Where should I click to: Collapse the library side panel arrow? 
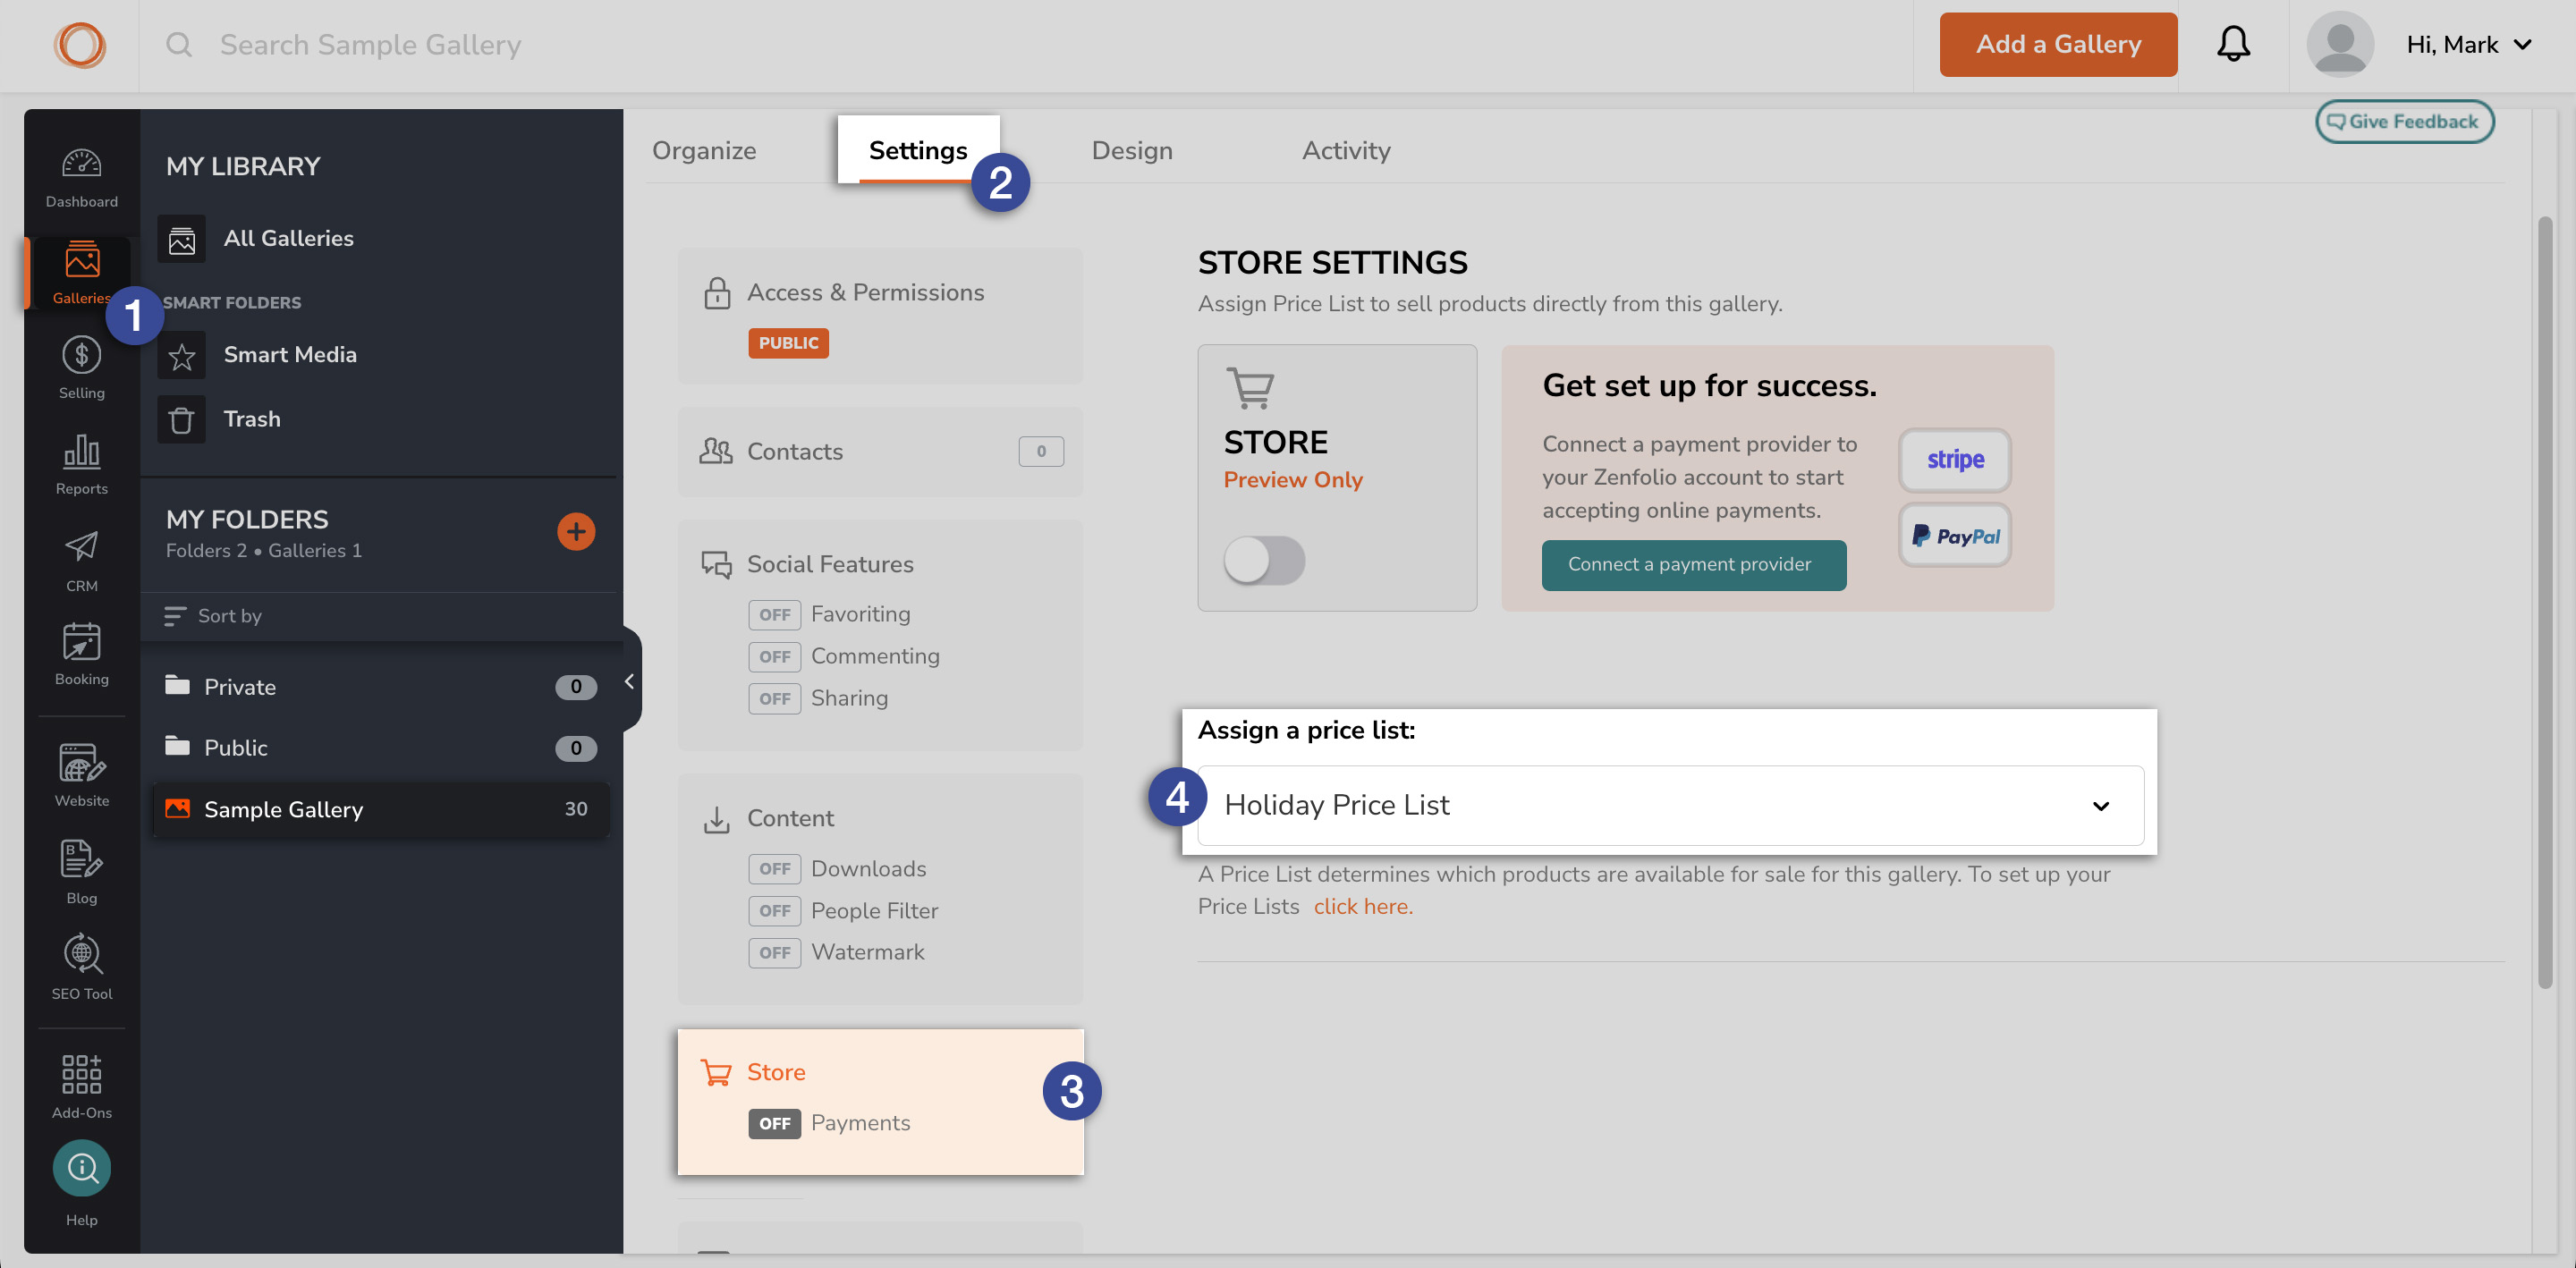(630, 682)
